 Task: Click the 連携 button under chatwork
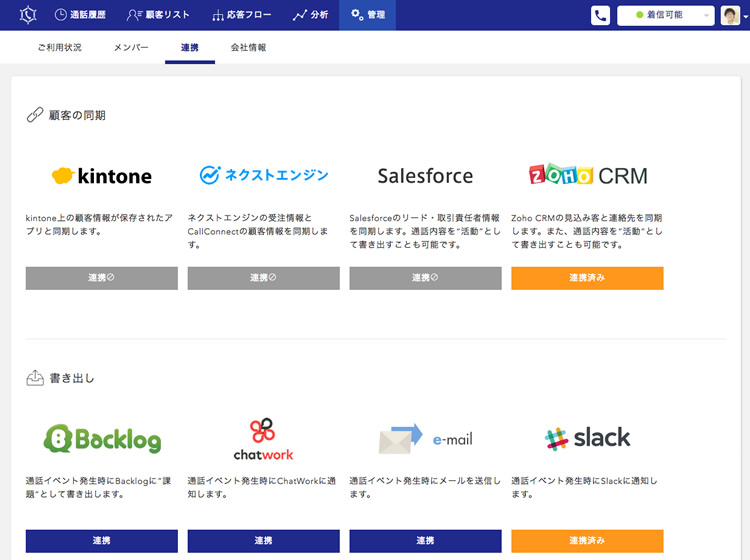pyautogui.click(x=264, y=541)
